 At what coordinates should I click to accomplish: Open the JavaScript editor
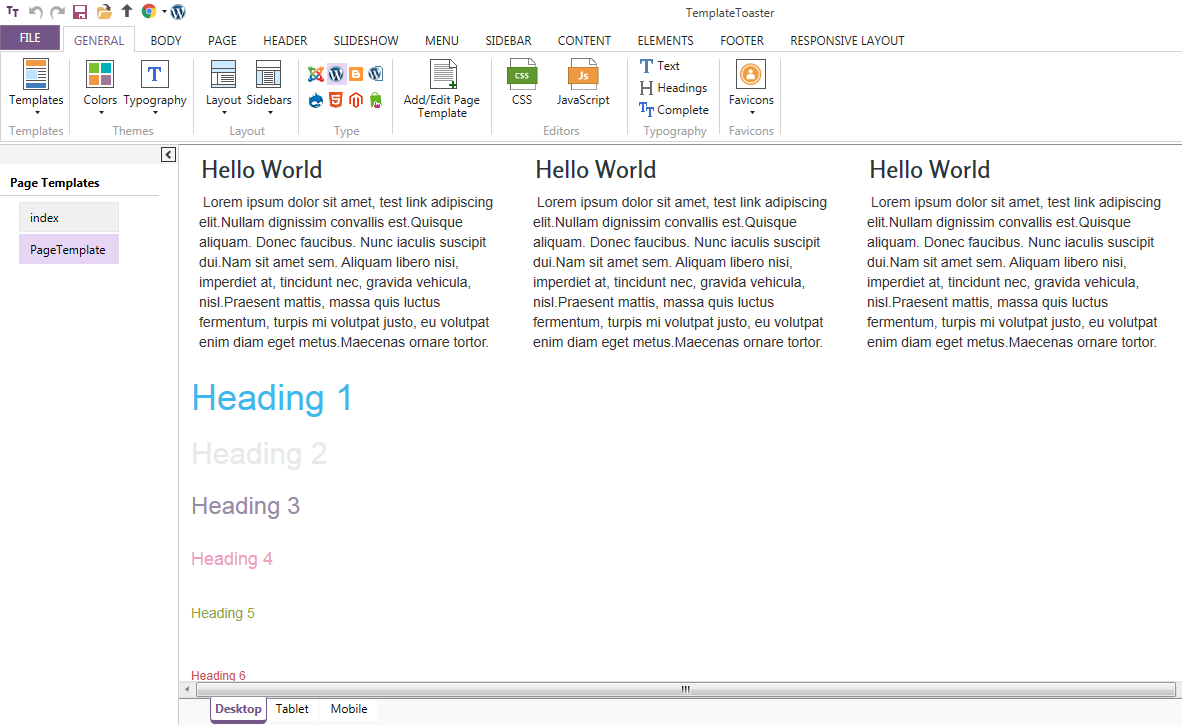coord(583,83)
